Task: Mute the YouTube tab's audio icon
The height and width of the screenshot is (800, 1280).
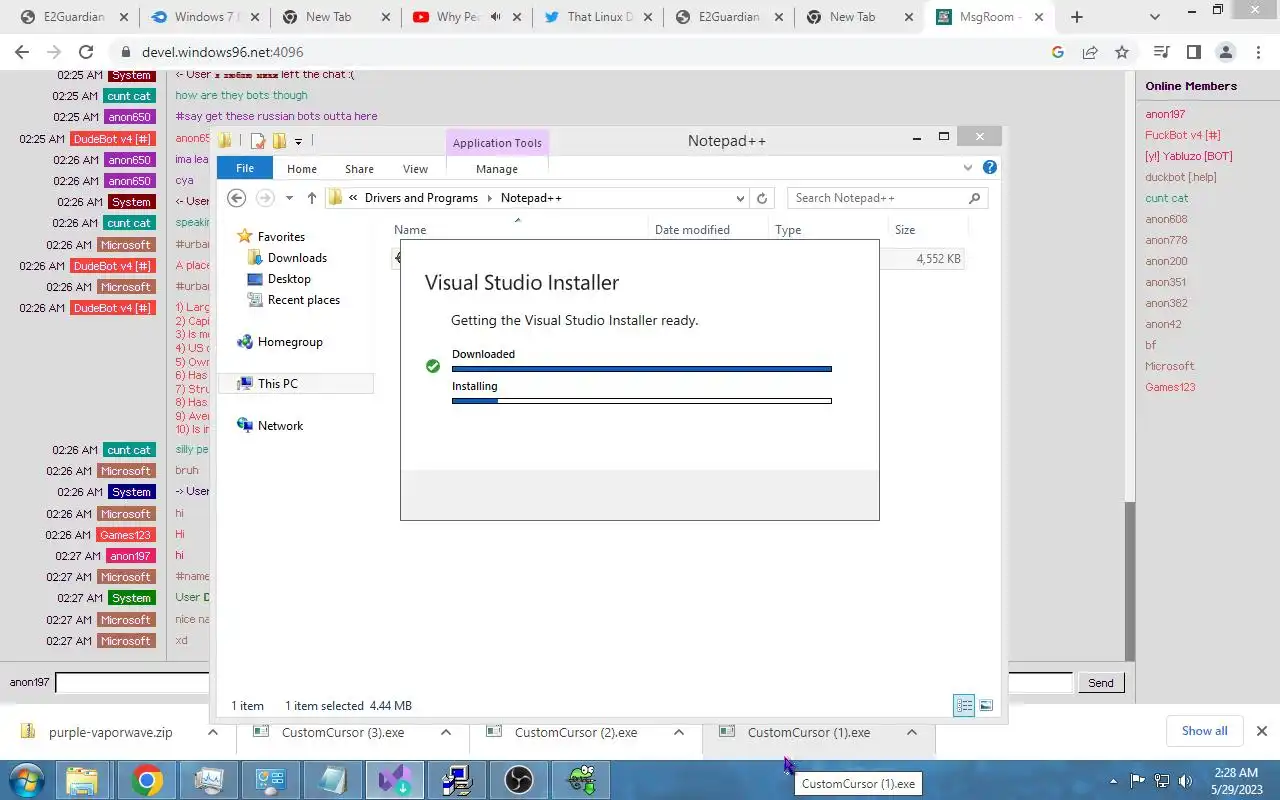Action: click(495, 17)
